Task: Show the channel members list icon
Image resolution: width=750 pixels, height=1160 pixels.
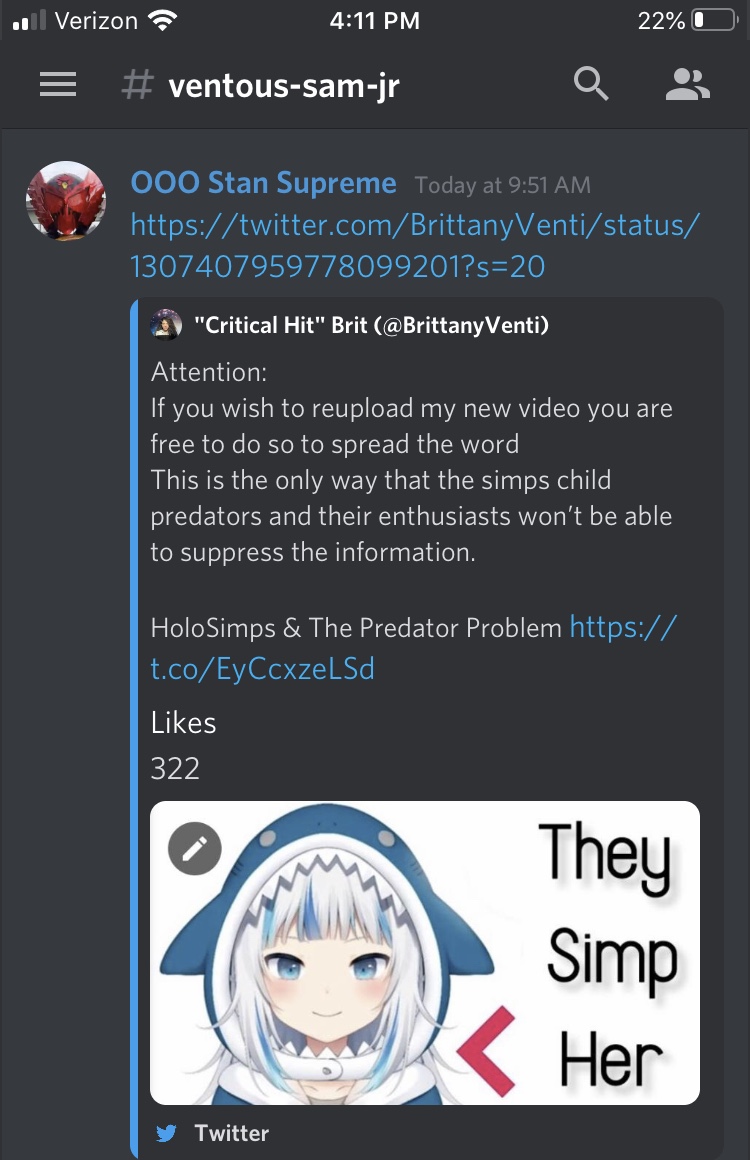Action: pos(687,84)
